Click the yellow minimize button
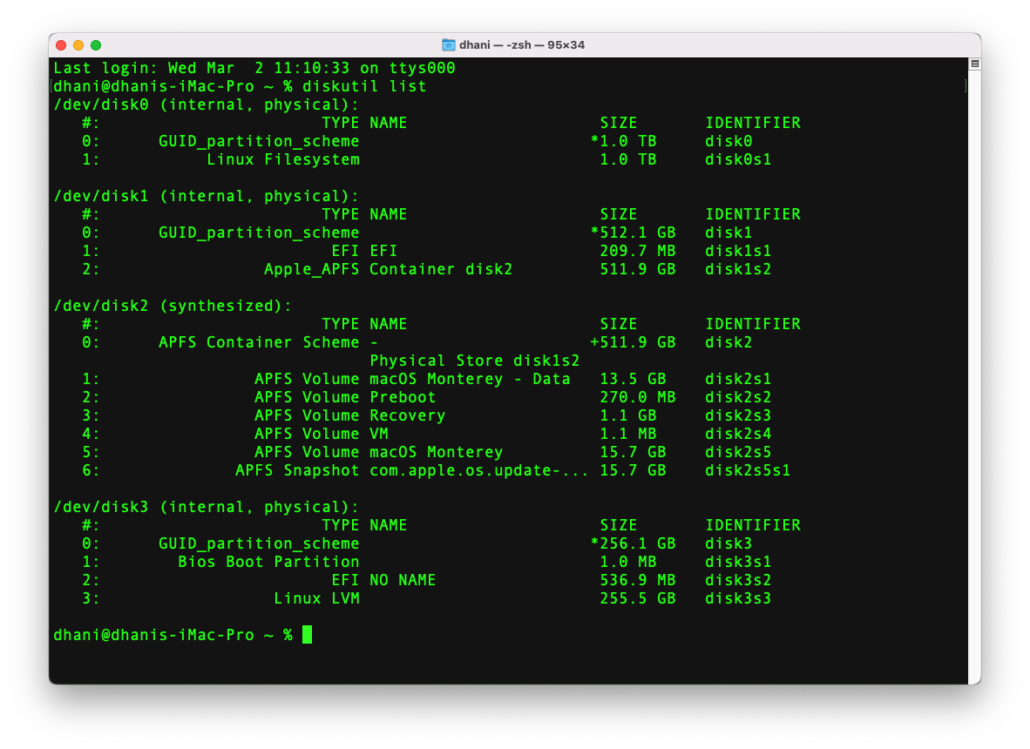The width and height of the screenshot is (1030, 749). 79,44
